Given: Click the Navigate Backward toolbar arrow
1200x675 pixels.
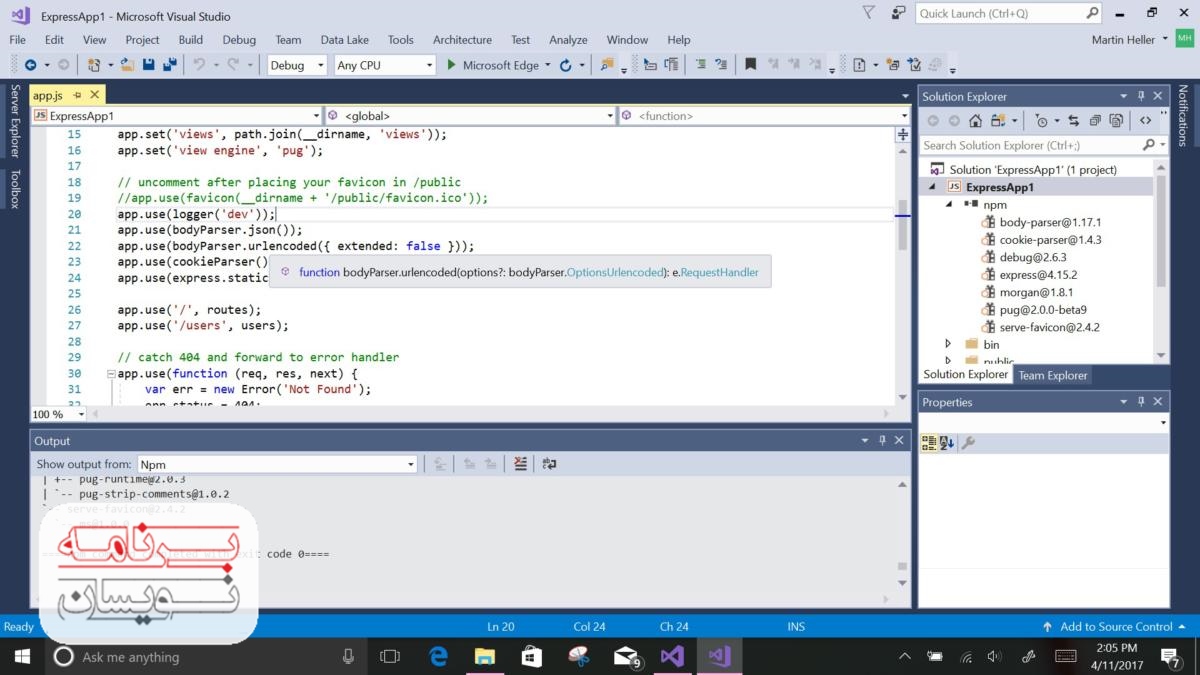Looking at the screenshot, I should 30,65.
